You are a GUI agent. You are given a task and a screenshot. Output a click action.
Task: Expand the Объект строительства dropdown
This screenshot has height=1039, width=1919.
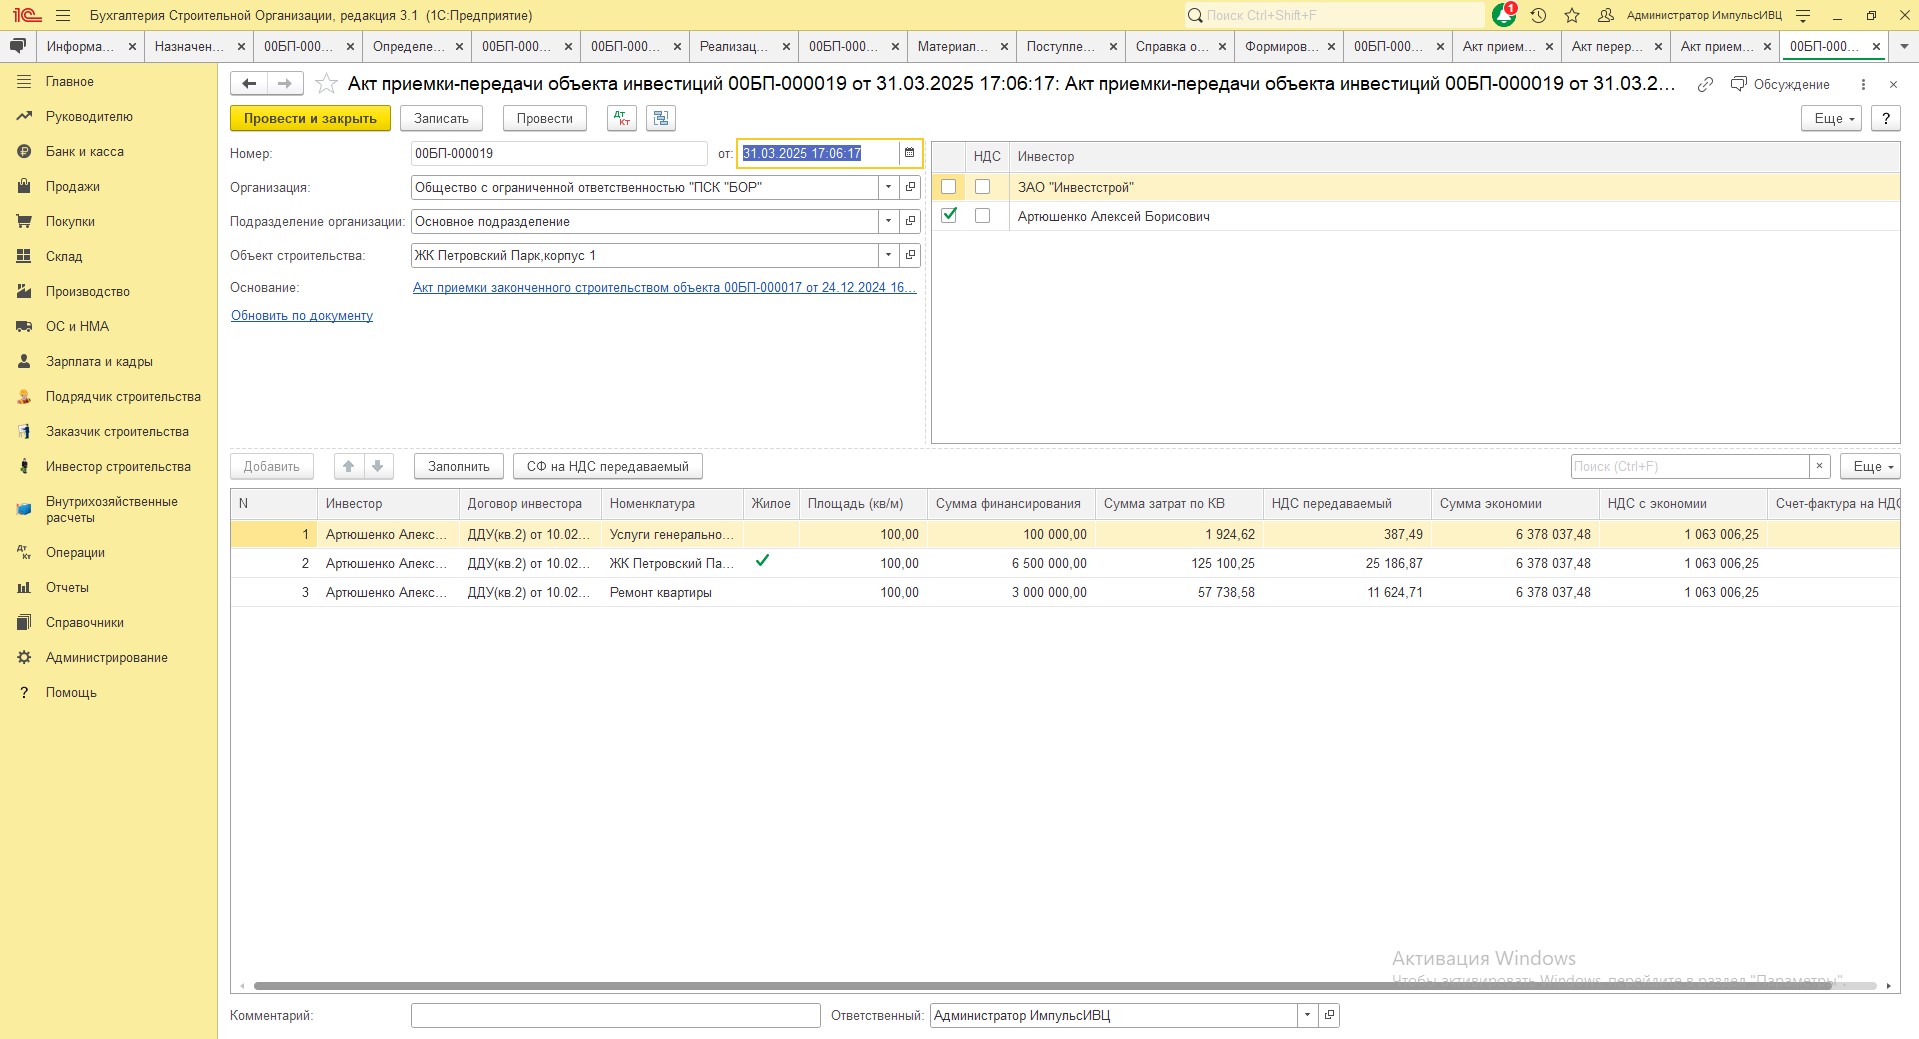coord(888,255)
